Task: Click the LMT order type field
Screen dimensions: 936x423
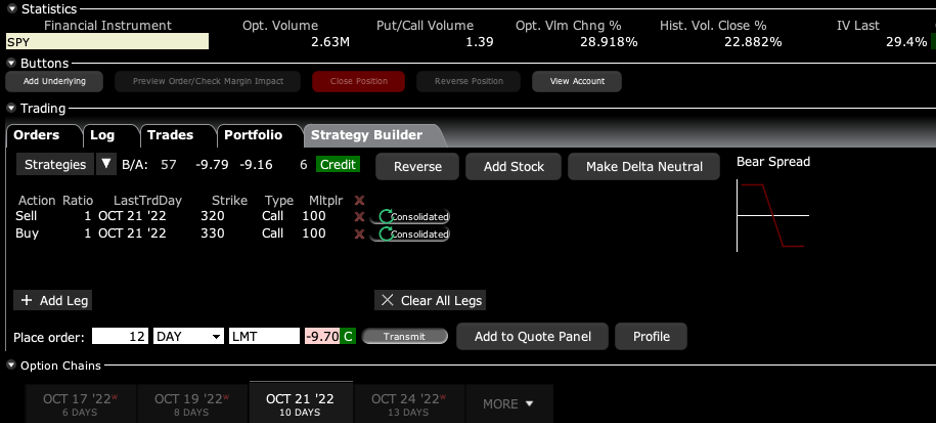Action: (x=264, y=336)
